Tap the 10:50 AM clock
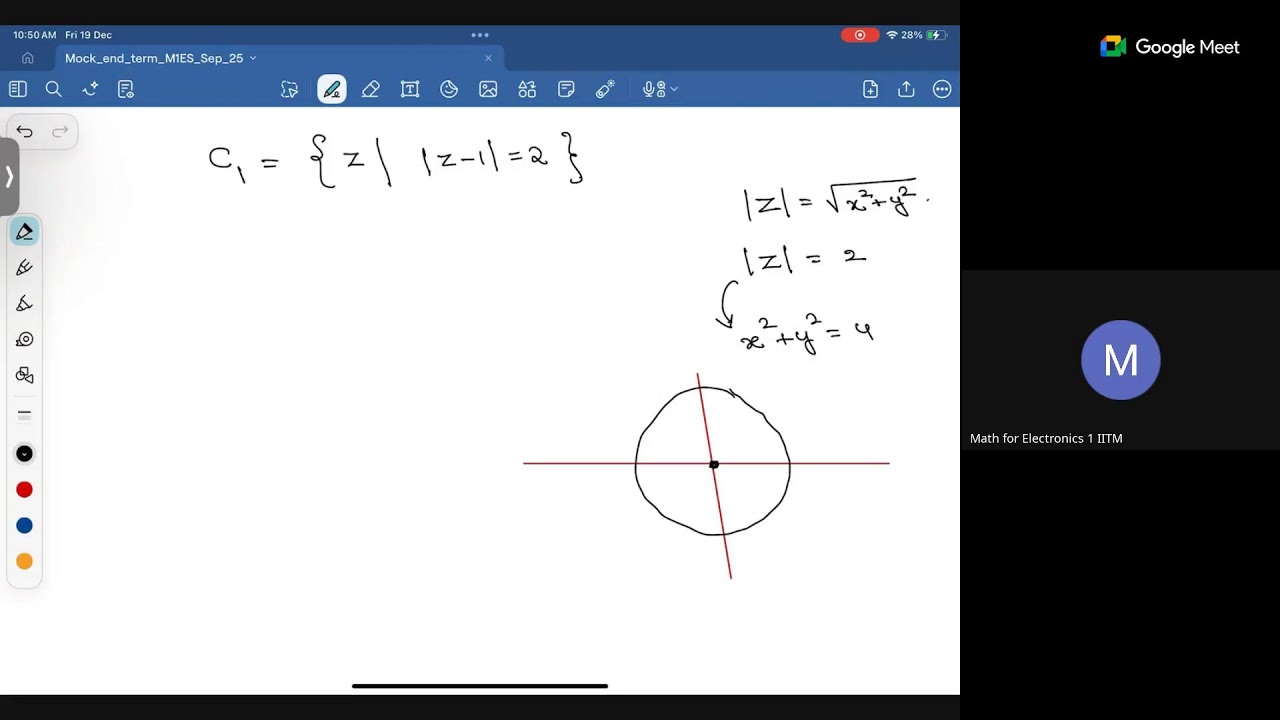Screen dimensions: 1280x720 click(34, 35)
